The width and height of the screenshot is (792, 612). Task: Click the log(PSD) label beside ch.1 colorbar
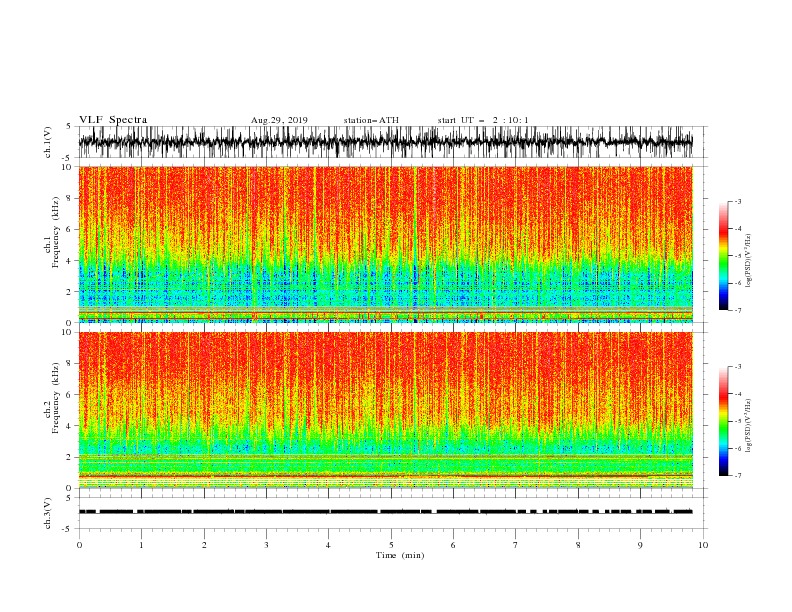[749, 261]
